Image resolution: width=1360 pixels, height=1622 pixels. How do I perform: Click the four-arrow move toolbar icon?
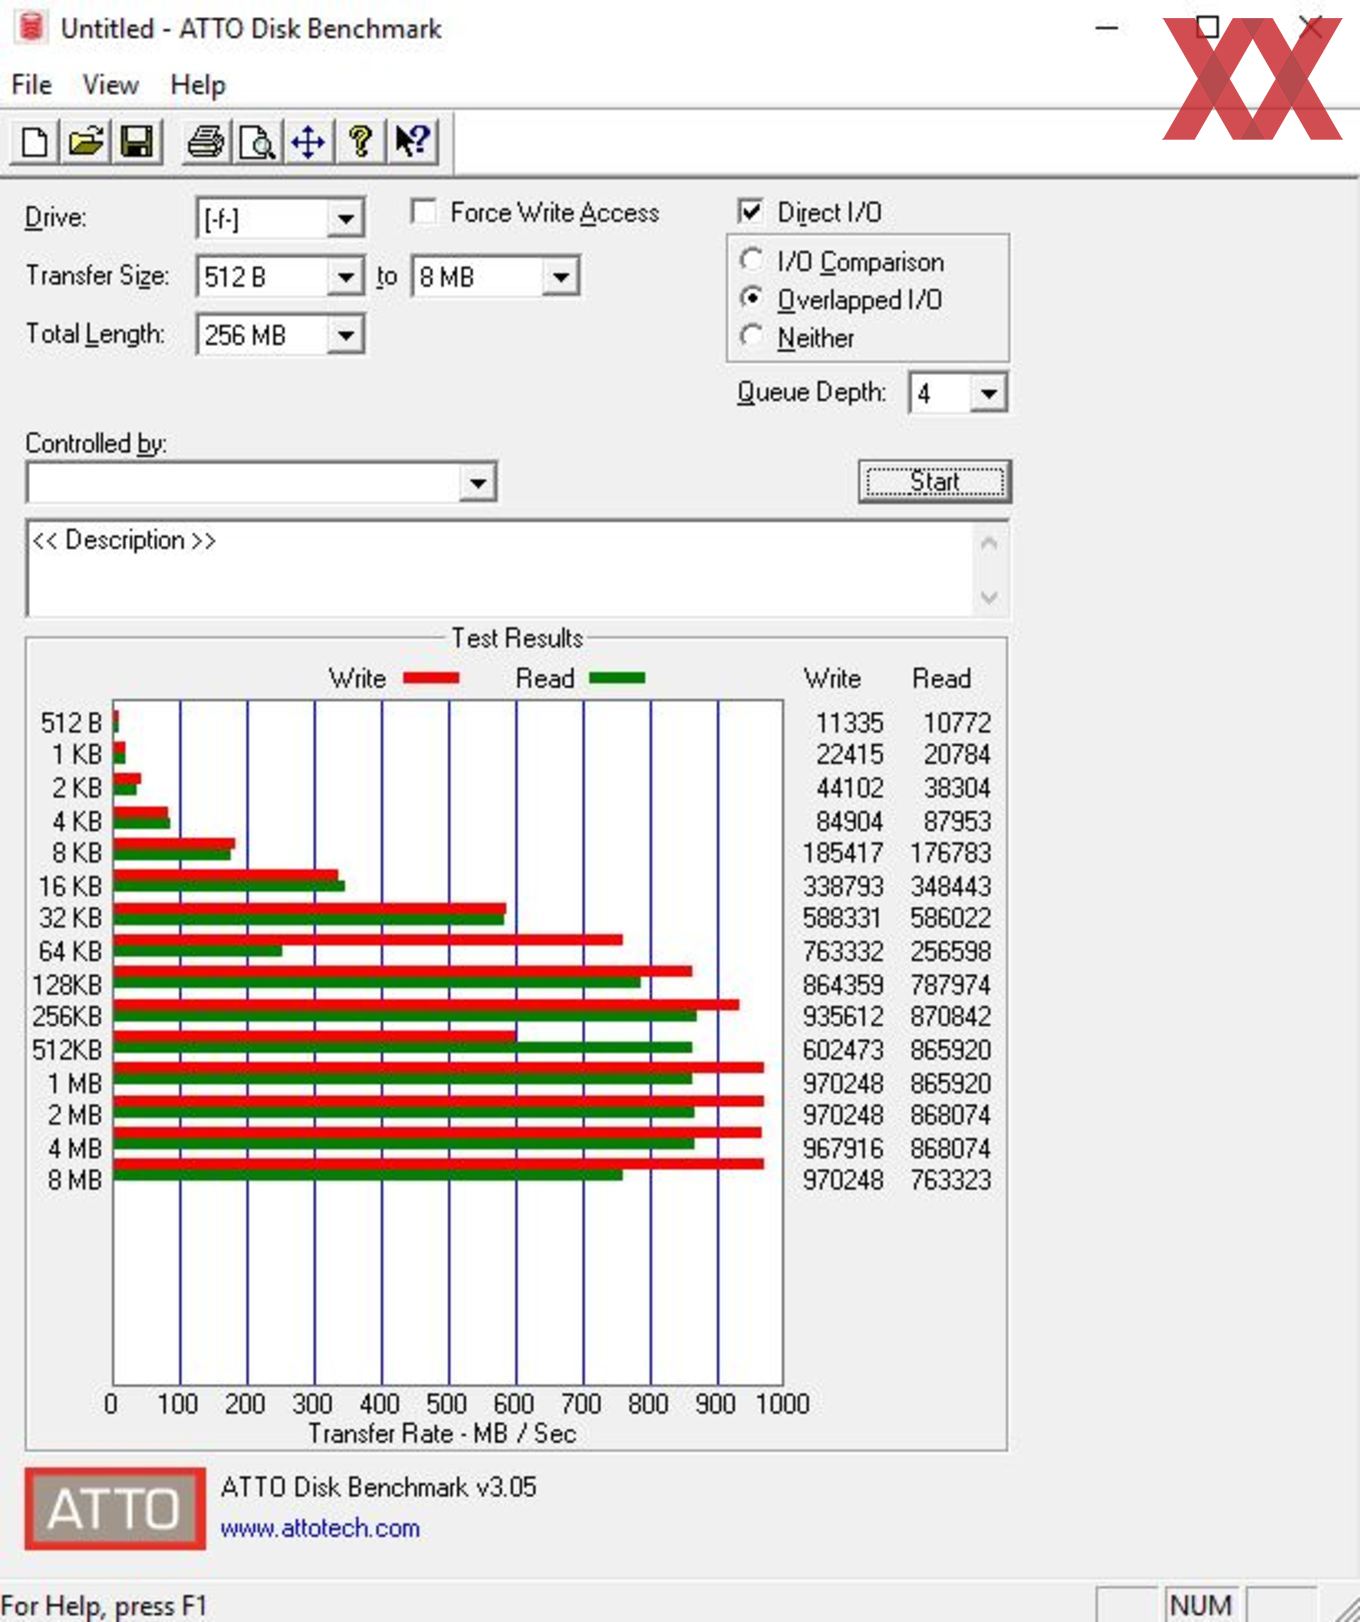(x=308, y=142)
